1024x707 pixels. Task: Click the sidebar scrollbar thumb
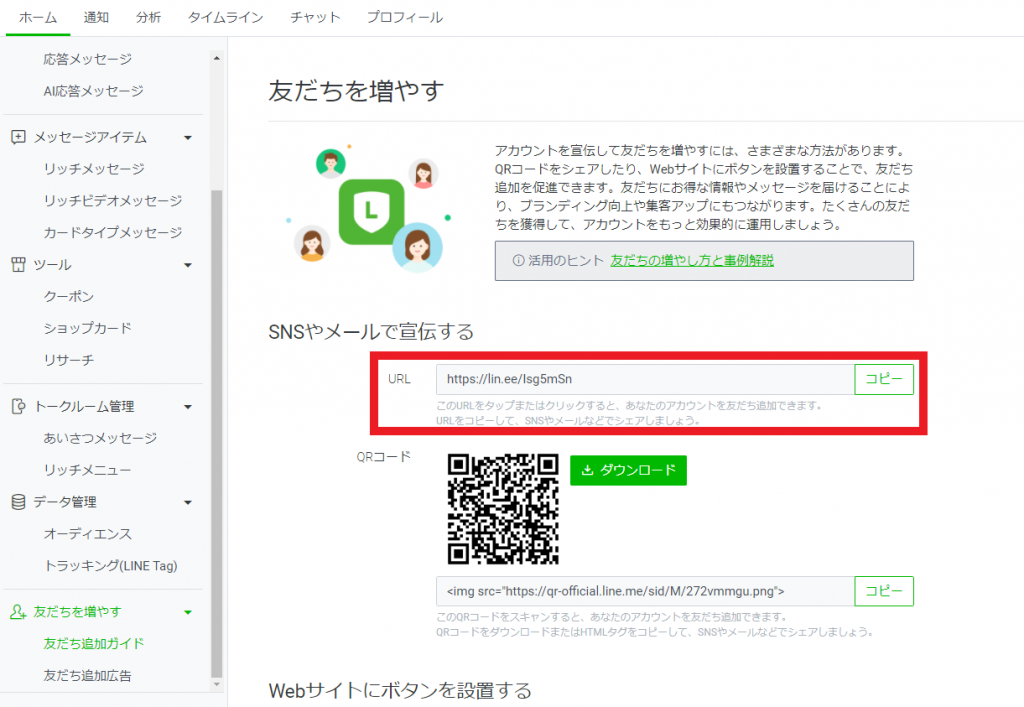[217, 434]
